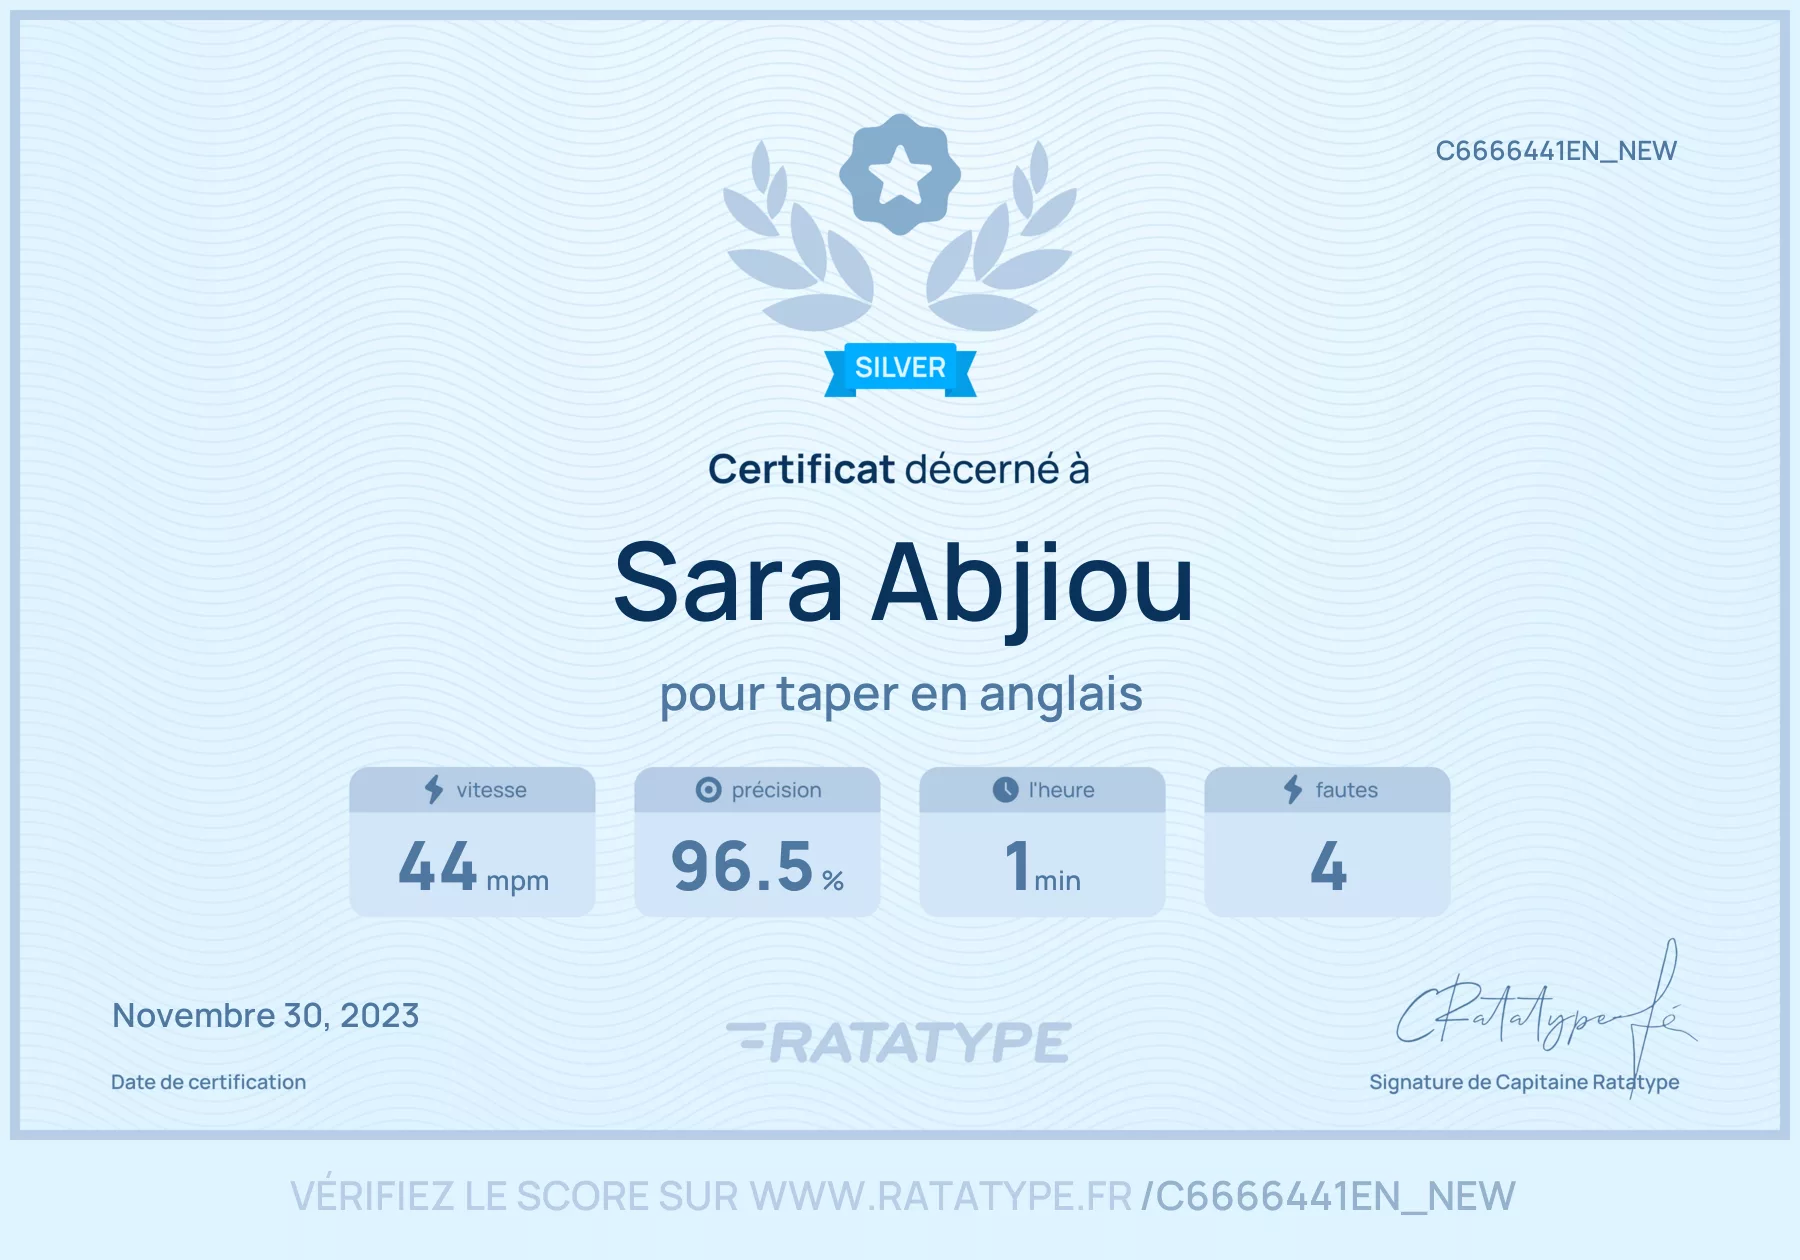
Task: Click the 'vitesse' label
Action: coord(491,790)
